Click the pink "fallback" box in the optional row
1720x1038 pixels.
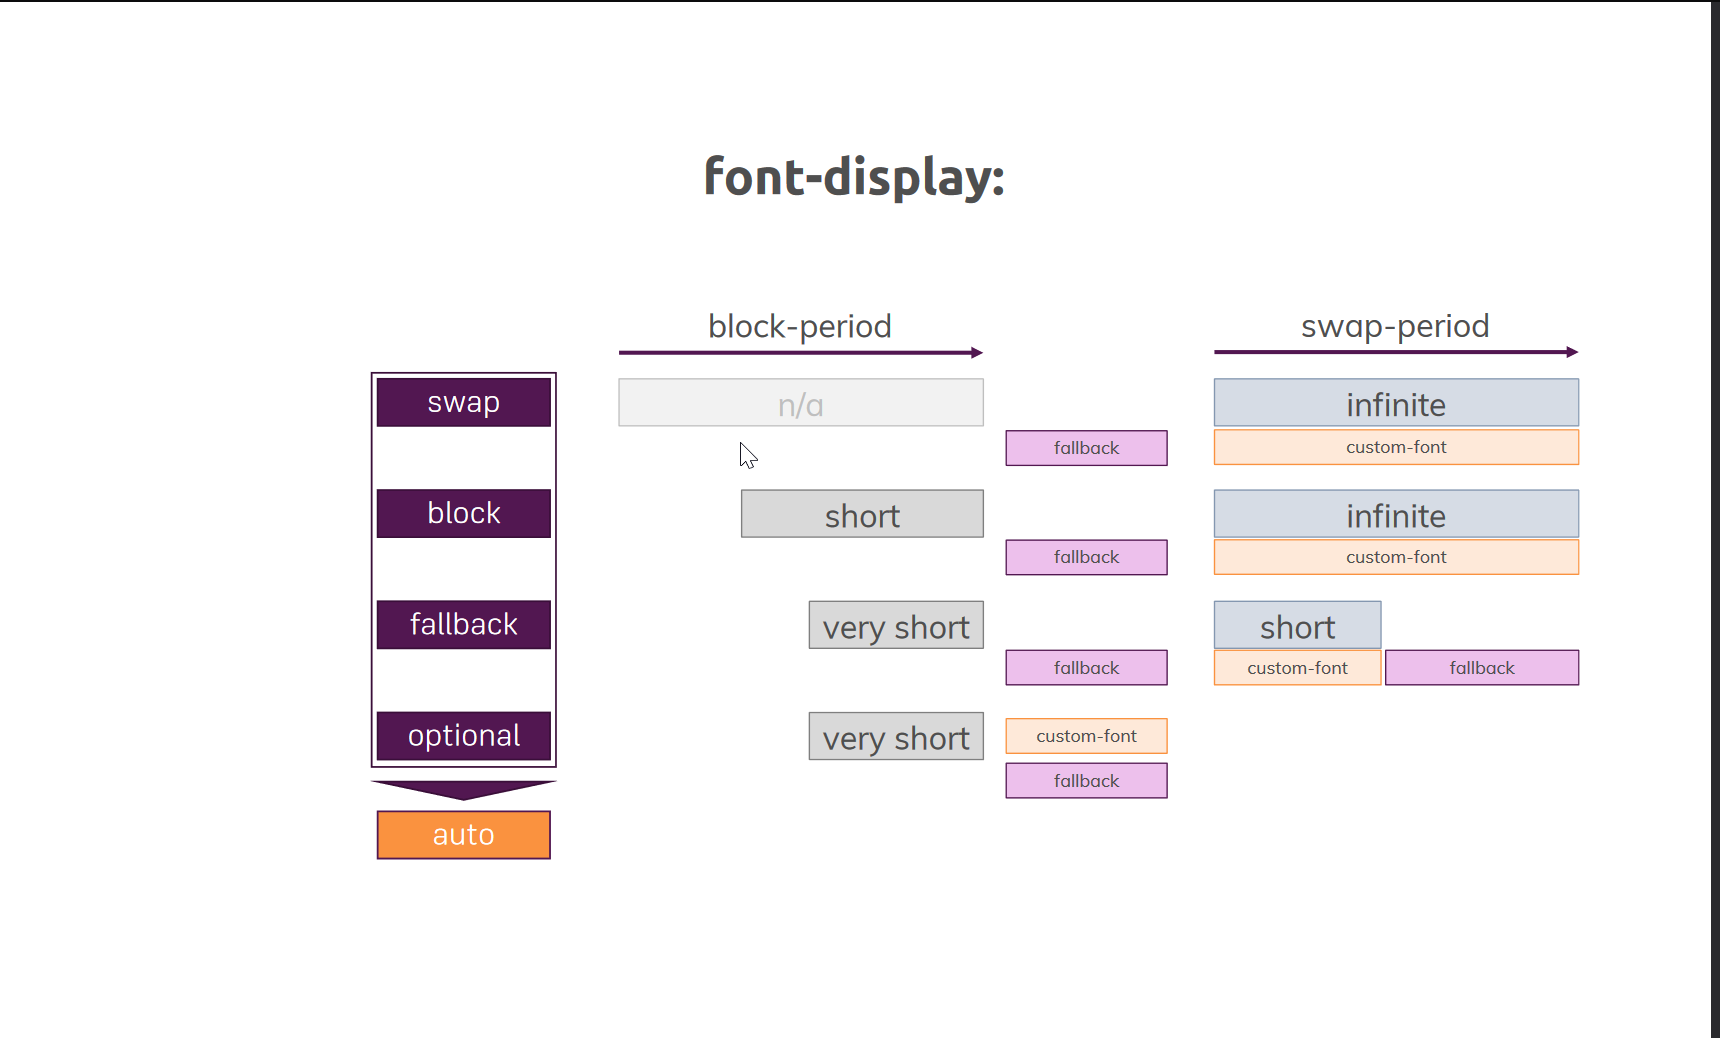click(x=1087, y=781)
